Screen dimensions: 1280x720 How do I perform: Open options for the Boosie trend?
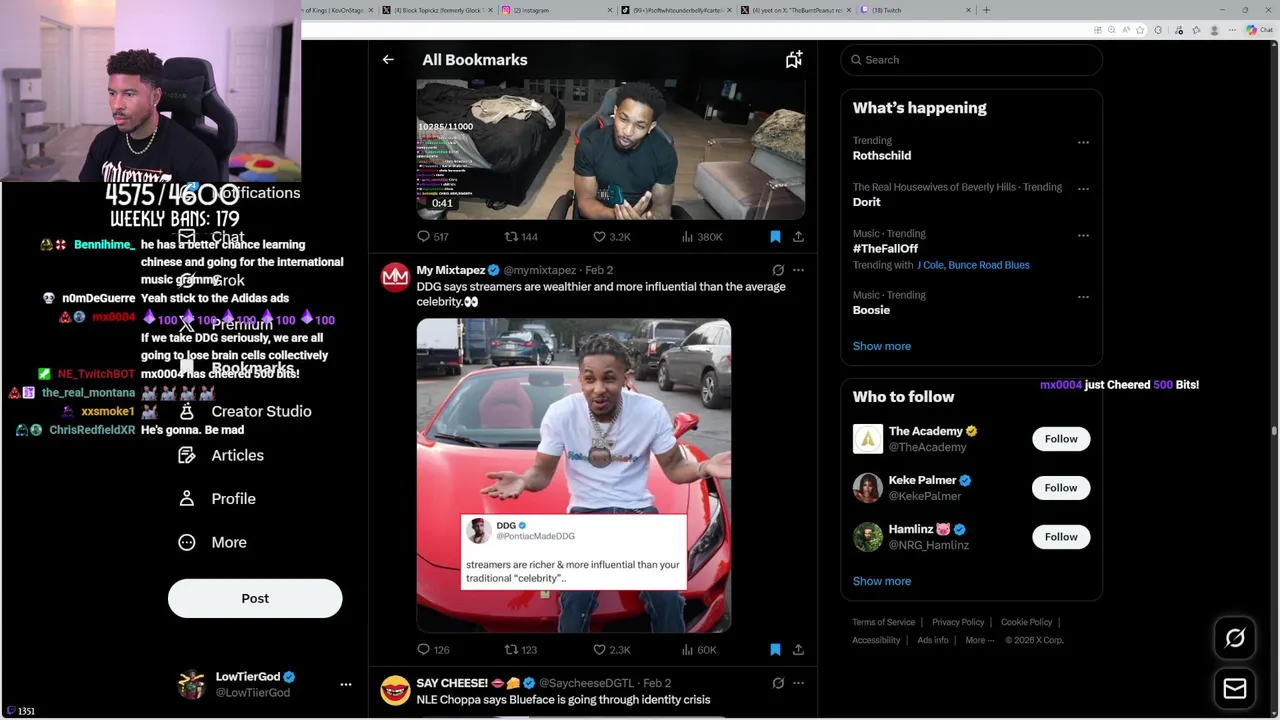point(1083,297)
